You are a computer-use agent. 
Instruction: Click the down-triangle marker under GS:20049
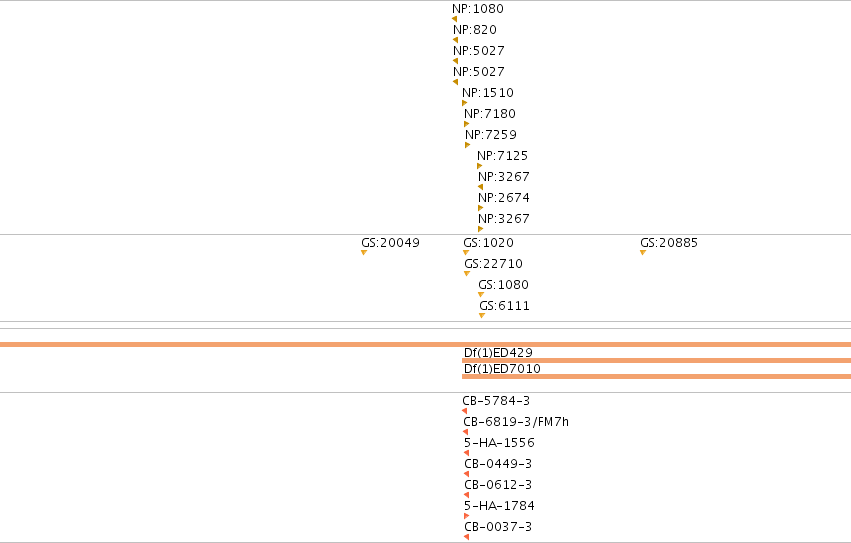364,252
